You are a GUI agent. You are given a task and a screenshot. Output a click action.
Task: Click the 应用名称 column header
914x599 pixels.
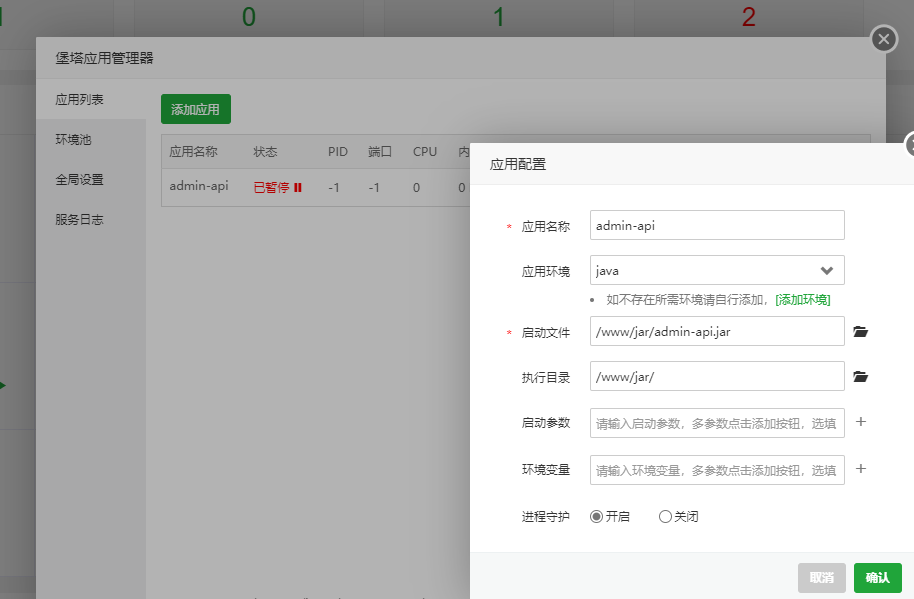194,151
